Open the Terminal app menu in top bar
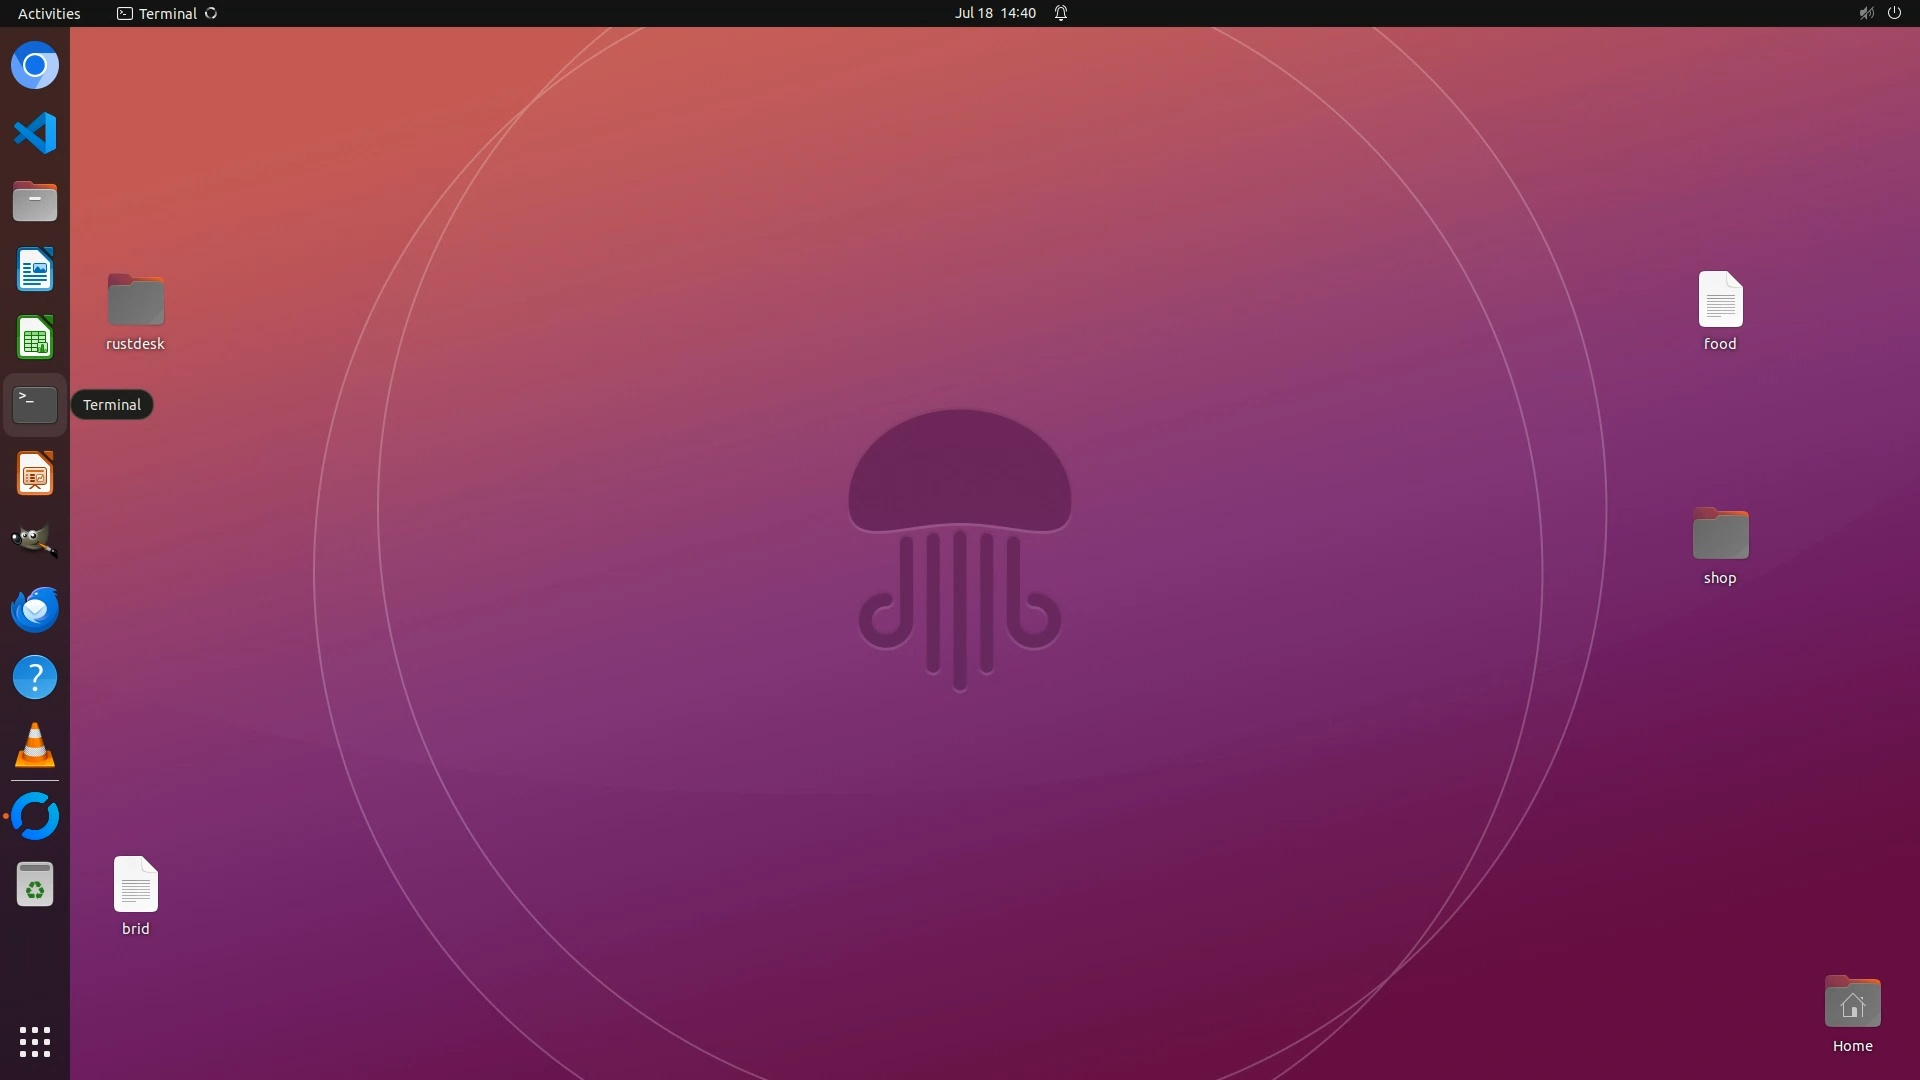This screenshot has height=1080, width=1920. click(x=167, y=13)
